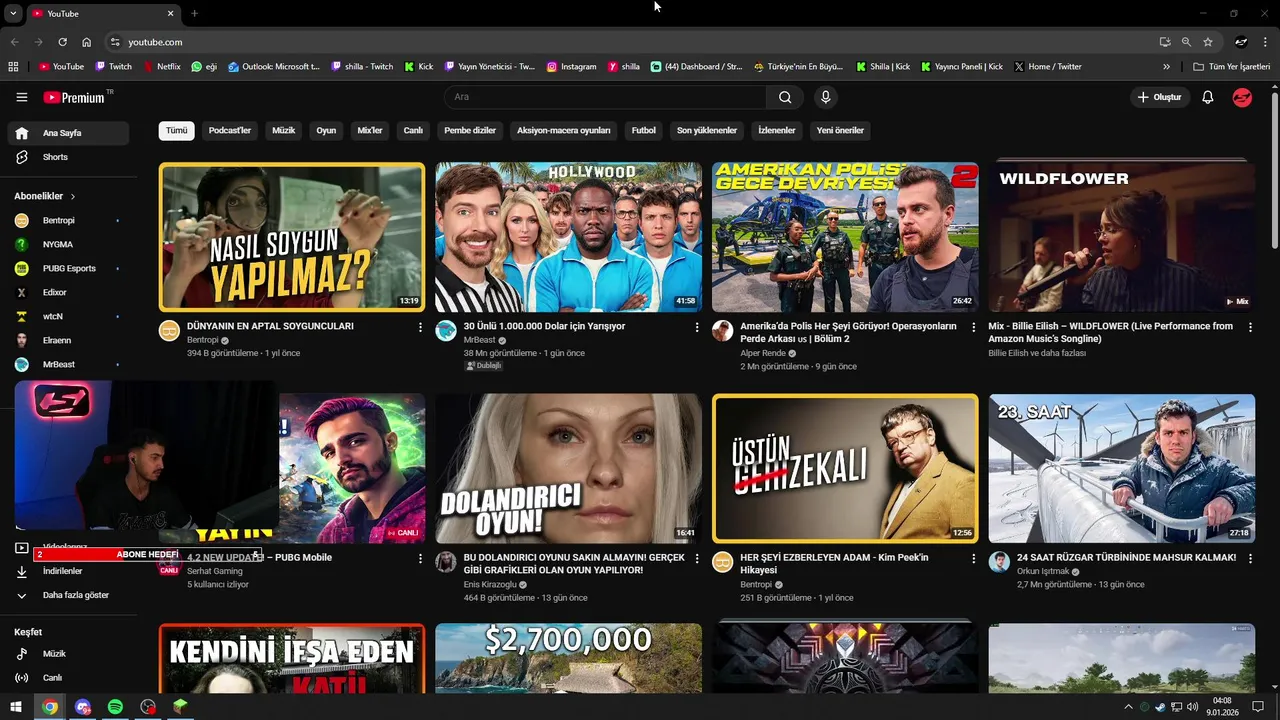View site information icon beside URL

click(115, 42)
